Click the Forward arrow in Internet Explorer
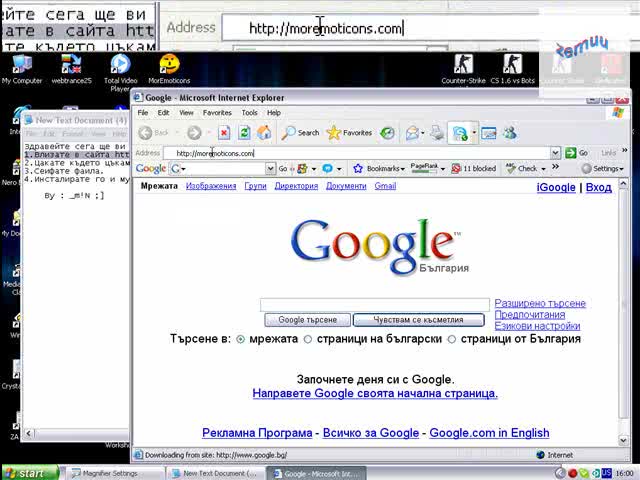Image resolution: width=640 pixels, height=480 pixels. tap(194, 133)
